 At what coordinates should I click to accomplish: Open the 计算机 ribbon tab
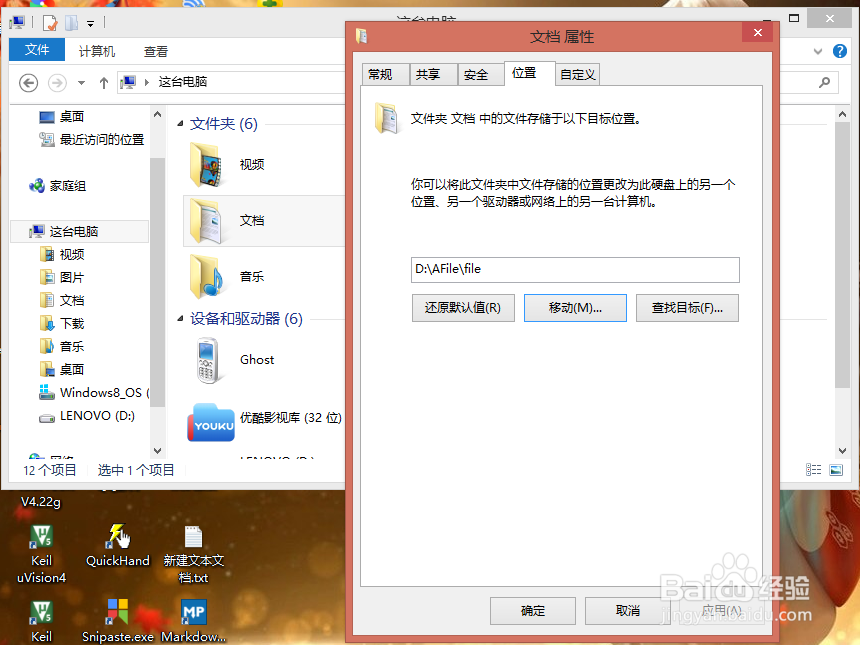(97, 52)
